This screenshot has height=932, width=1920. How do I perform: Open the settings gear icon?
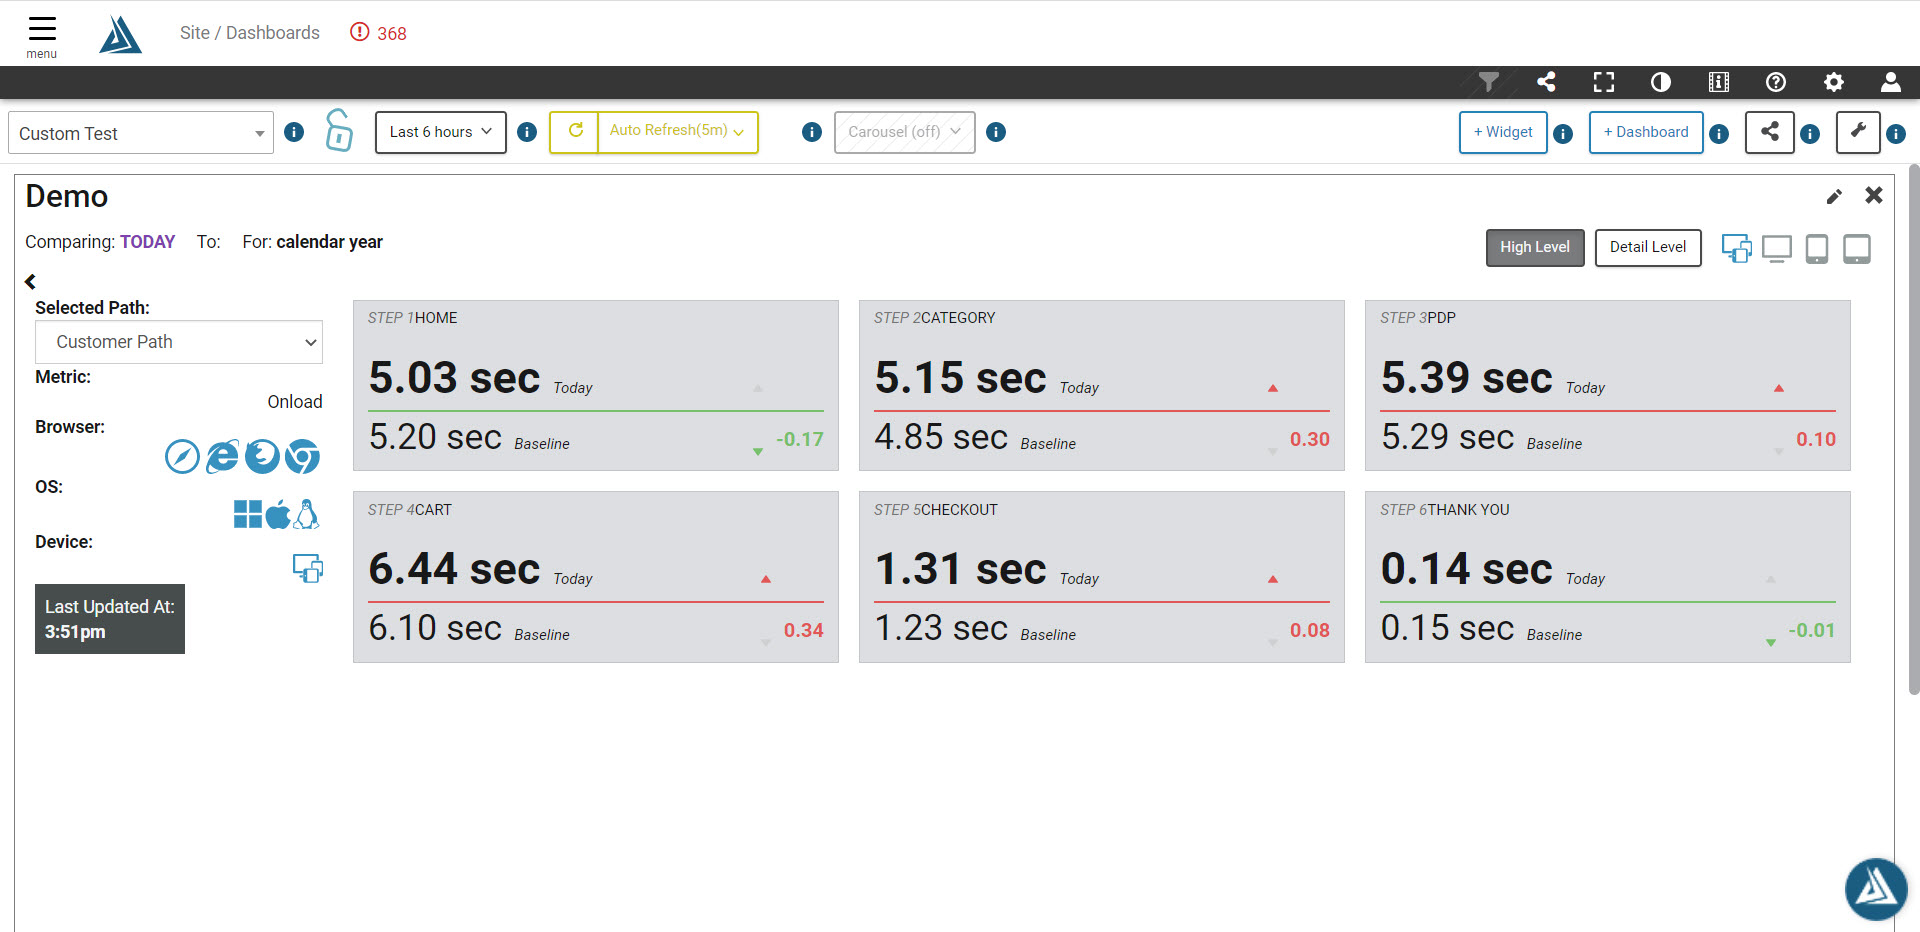click(1834, 82)
